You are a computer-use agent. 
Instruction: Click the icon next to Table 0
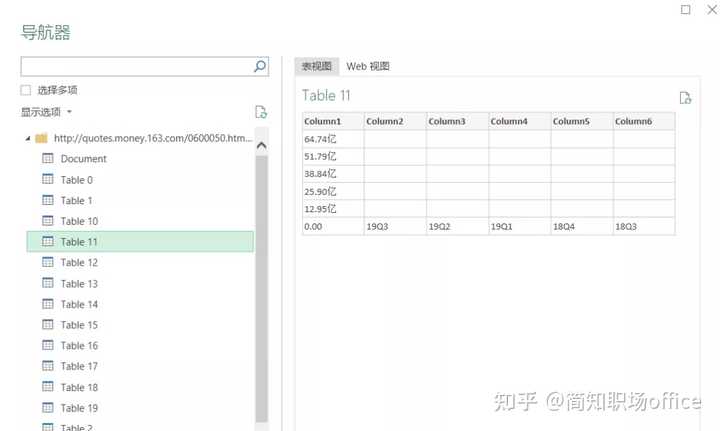(x=48, y=179)
